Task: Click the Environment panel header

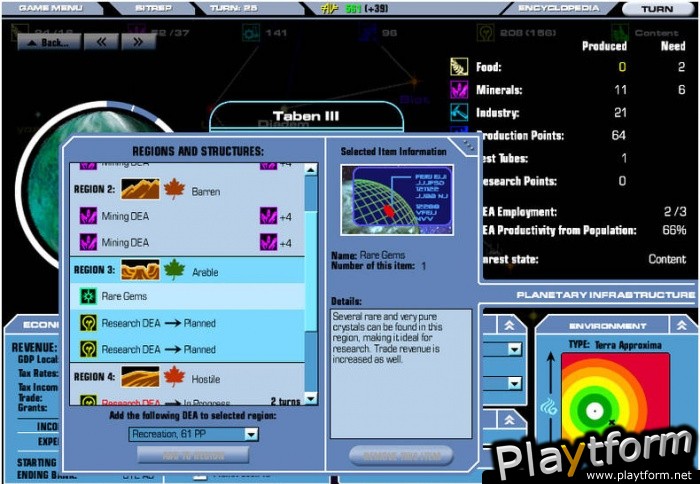Action: (608, 326)
